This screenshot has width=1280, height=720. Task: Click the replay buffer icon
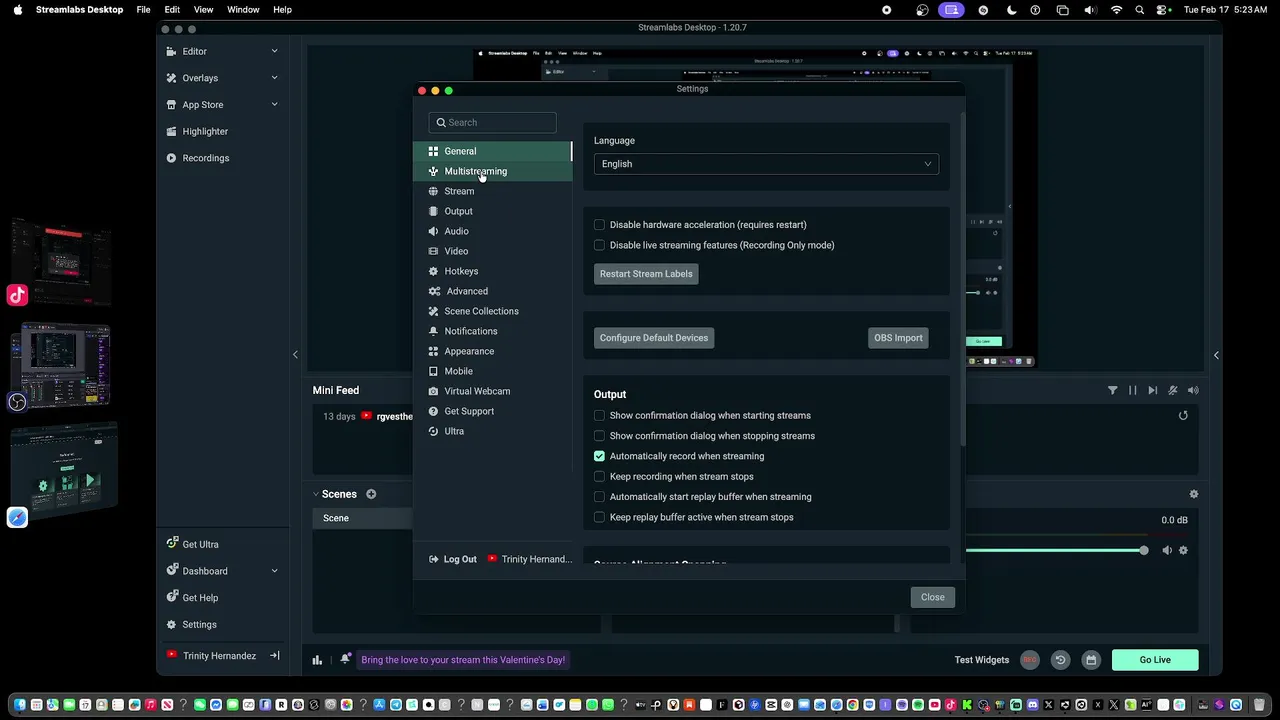1060,660
